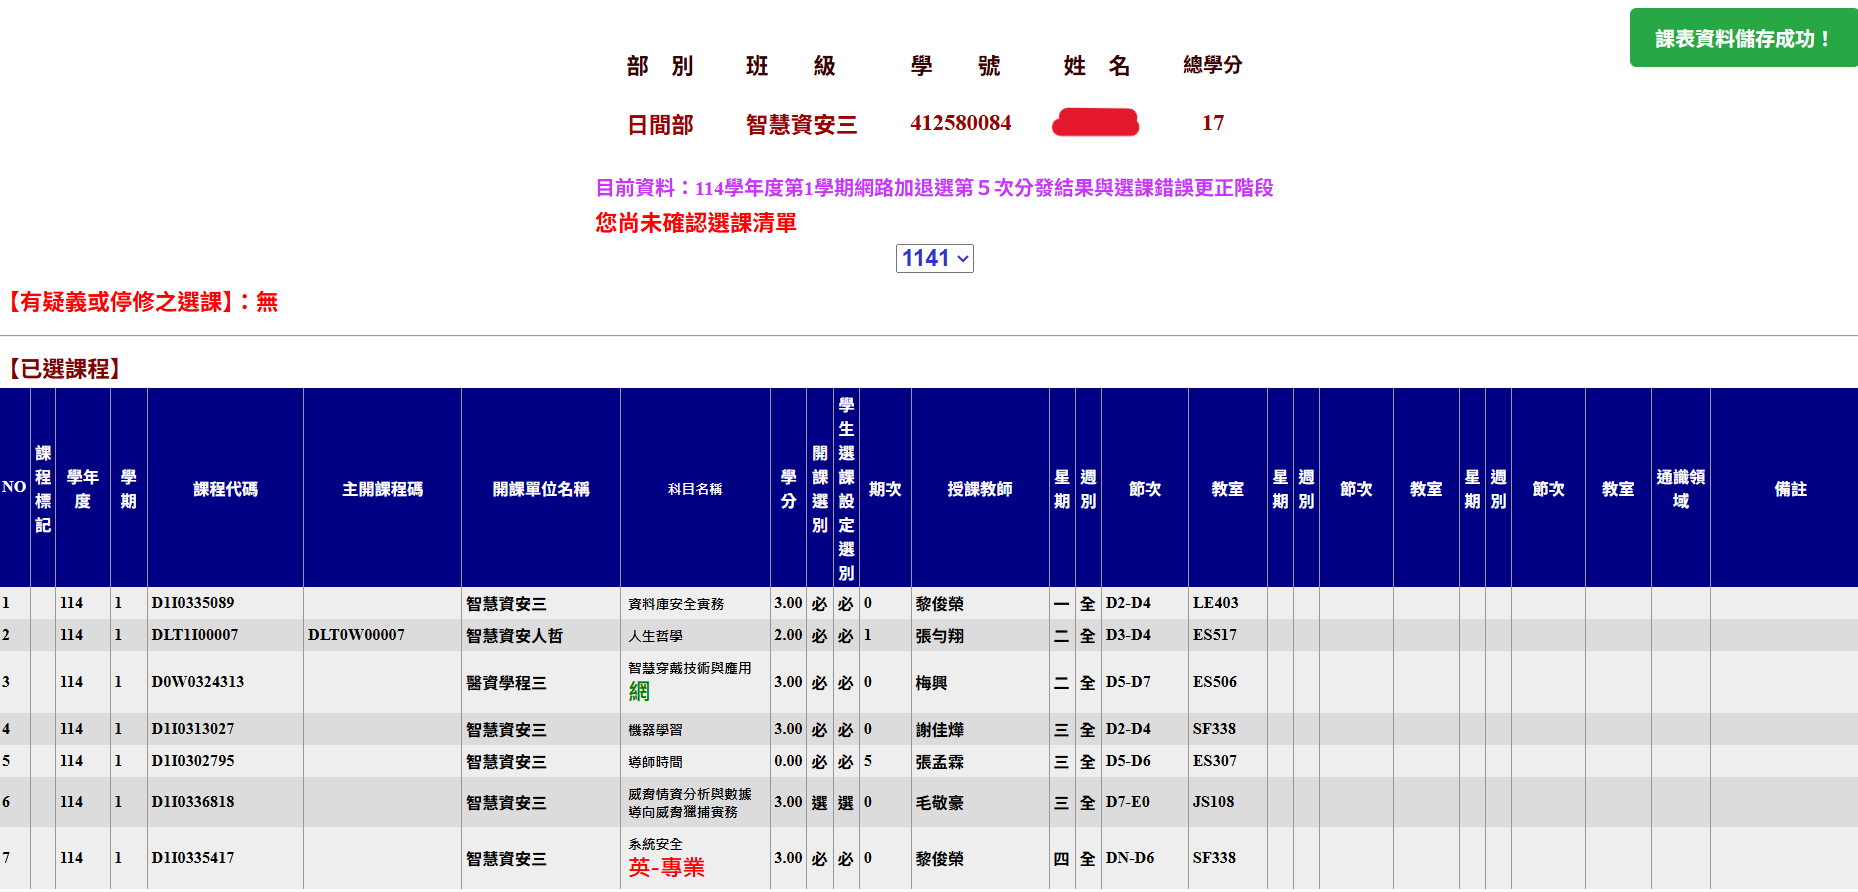
Task: Click teacher name 梅興
Action: coord(932,683)
